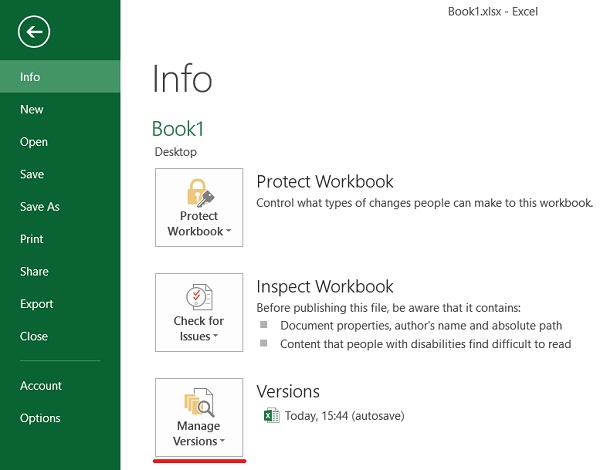Open the Manage Versions dropdown button

click(199, 417)
